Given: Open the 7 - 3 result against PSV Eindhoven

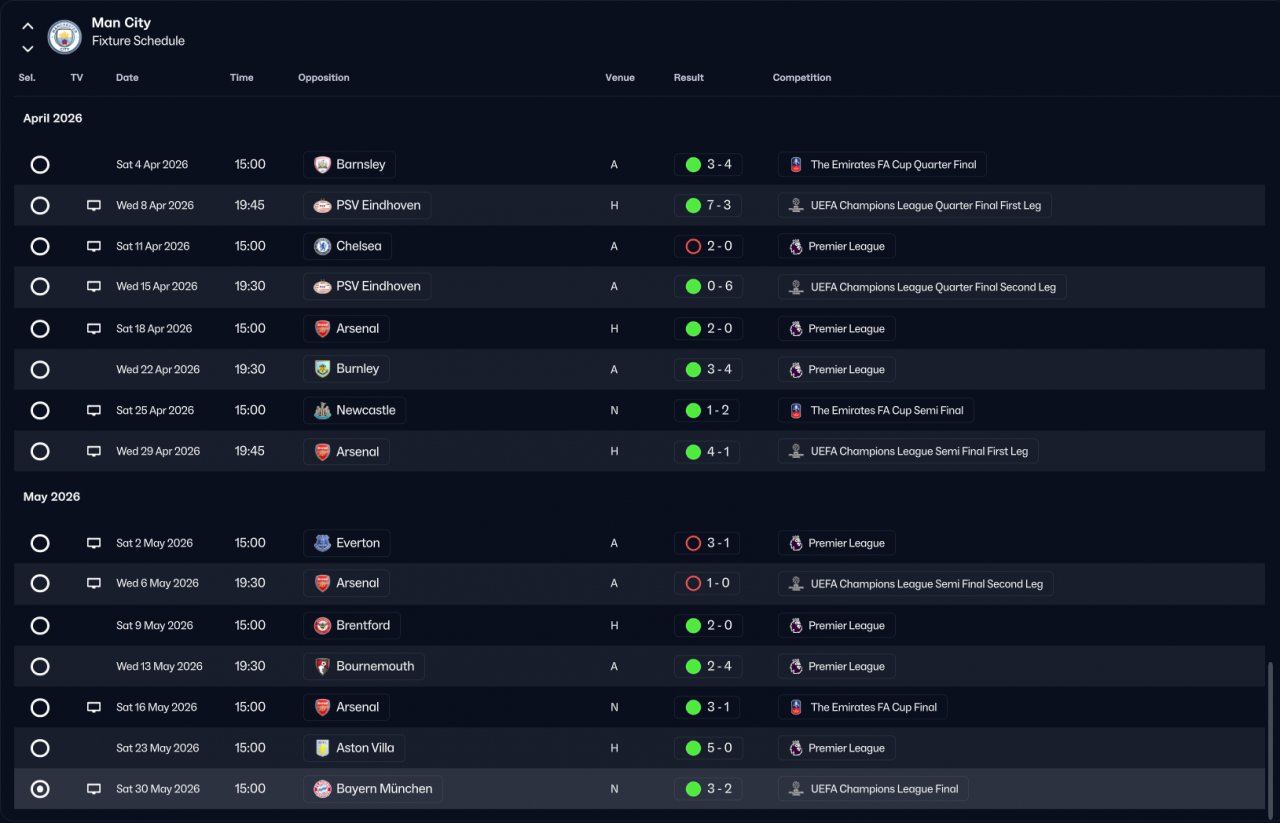Looking at the screenshot, I should tap(707, 206).
